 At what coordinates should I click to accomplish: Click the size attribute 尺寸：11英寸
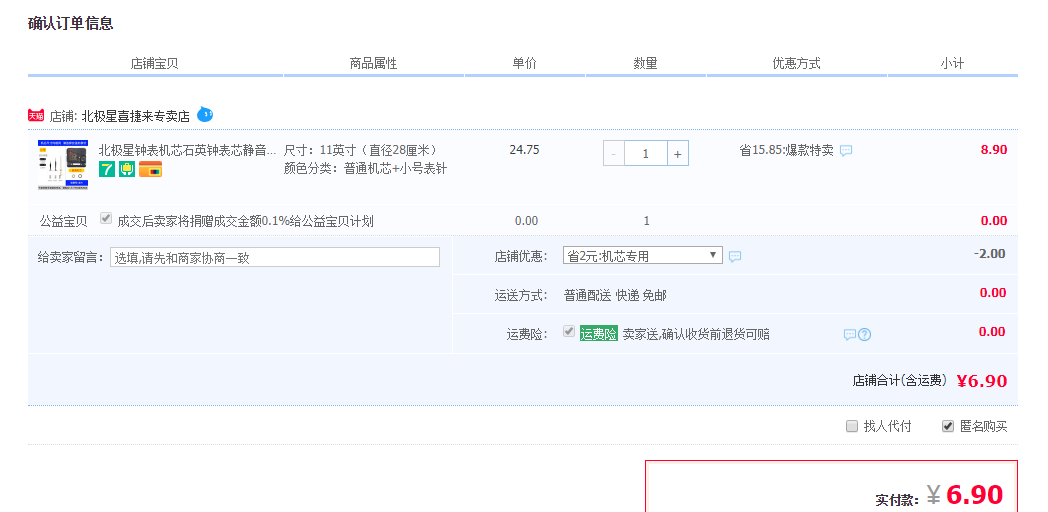[362, 150]
